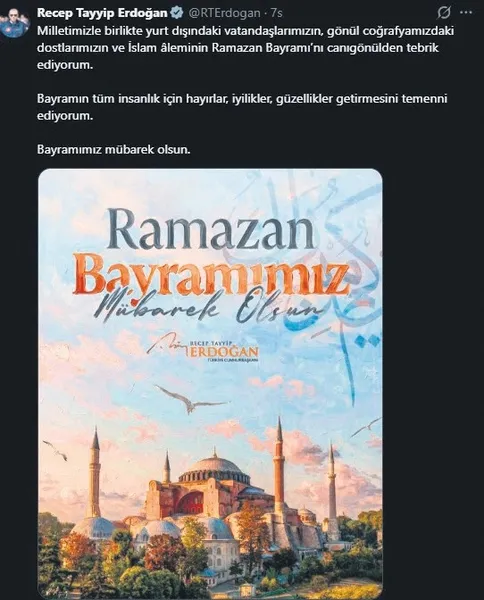The image size is (484, 600).
Task: Open the Grok explain-post icon
Action: coord(443,13)
